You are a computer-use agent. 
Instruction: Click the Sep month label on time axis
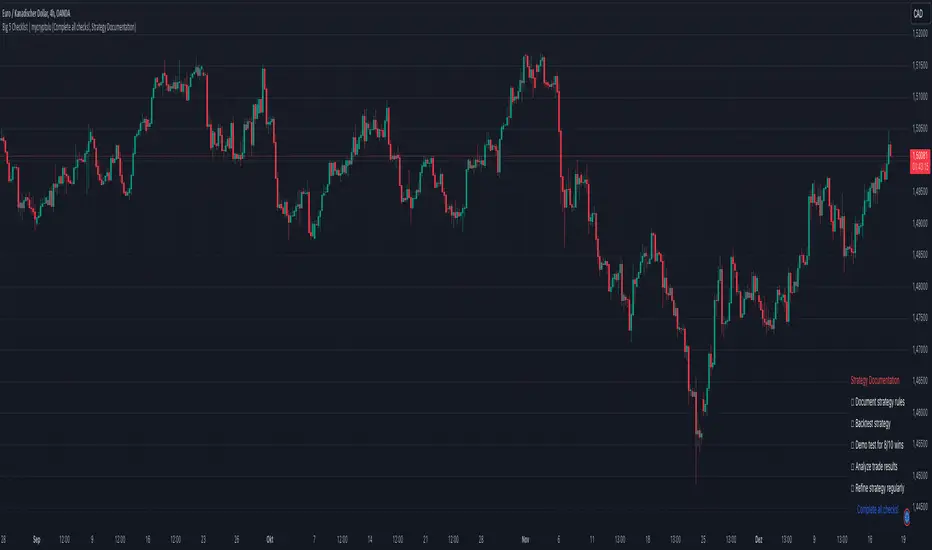point(38,536)
